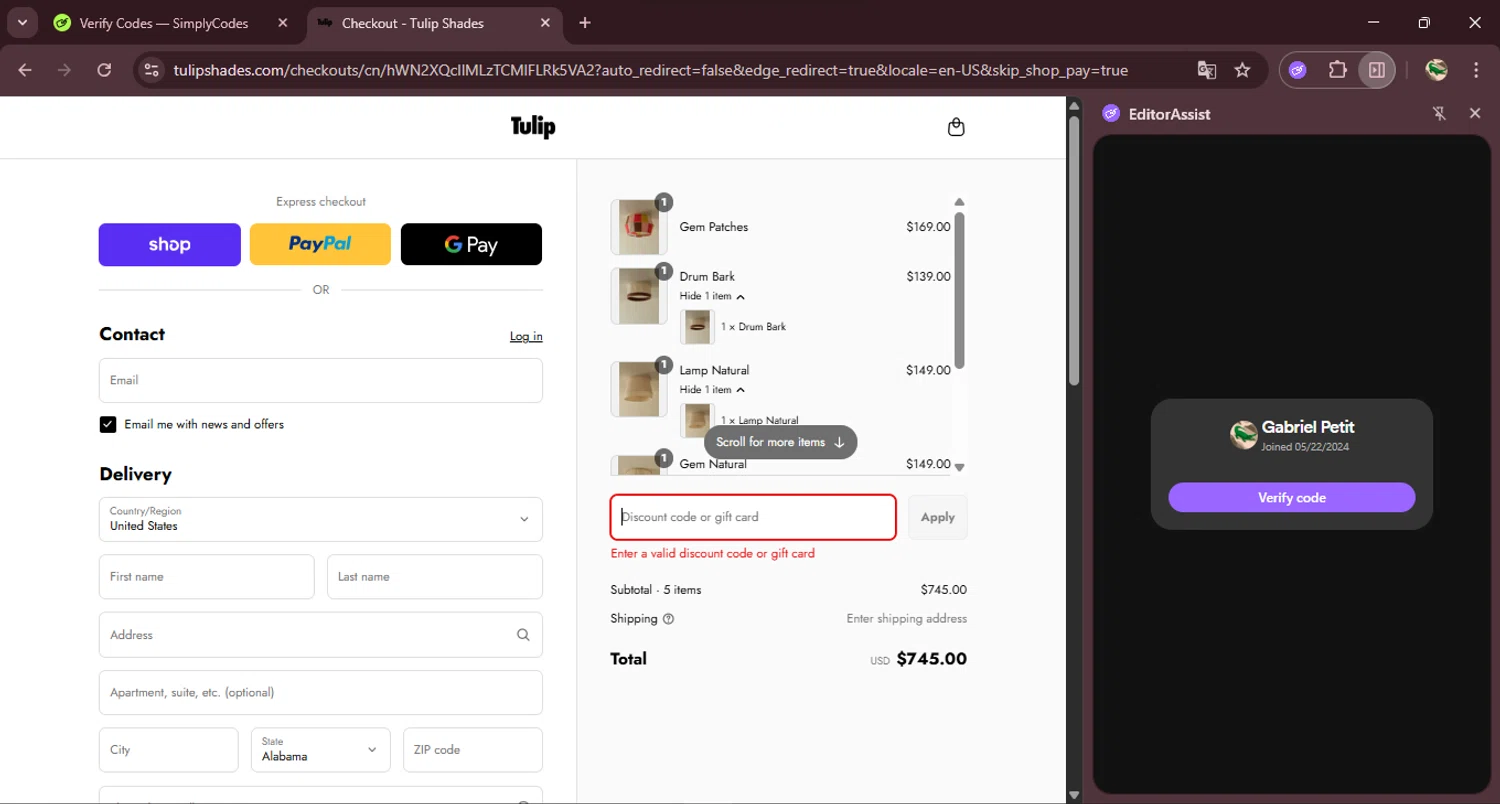The width and height of the screenshot is (1500, 804).
Task: Pay with PayPal express checkout
Action: point(320,245)
